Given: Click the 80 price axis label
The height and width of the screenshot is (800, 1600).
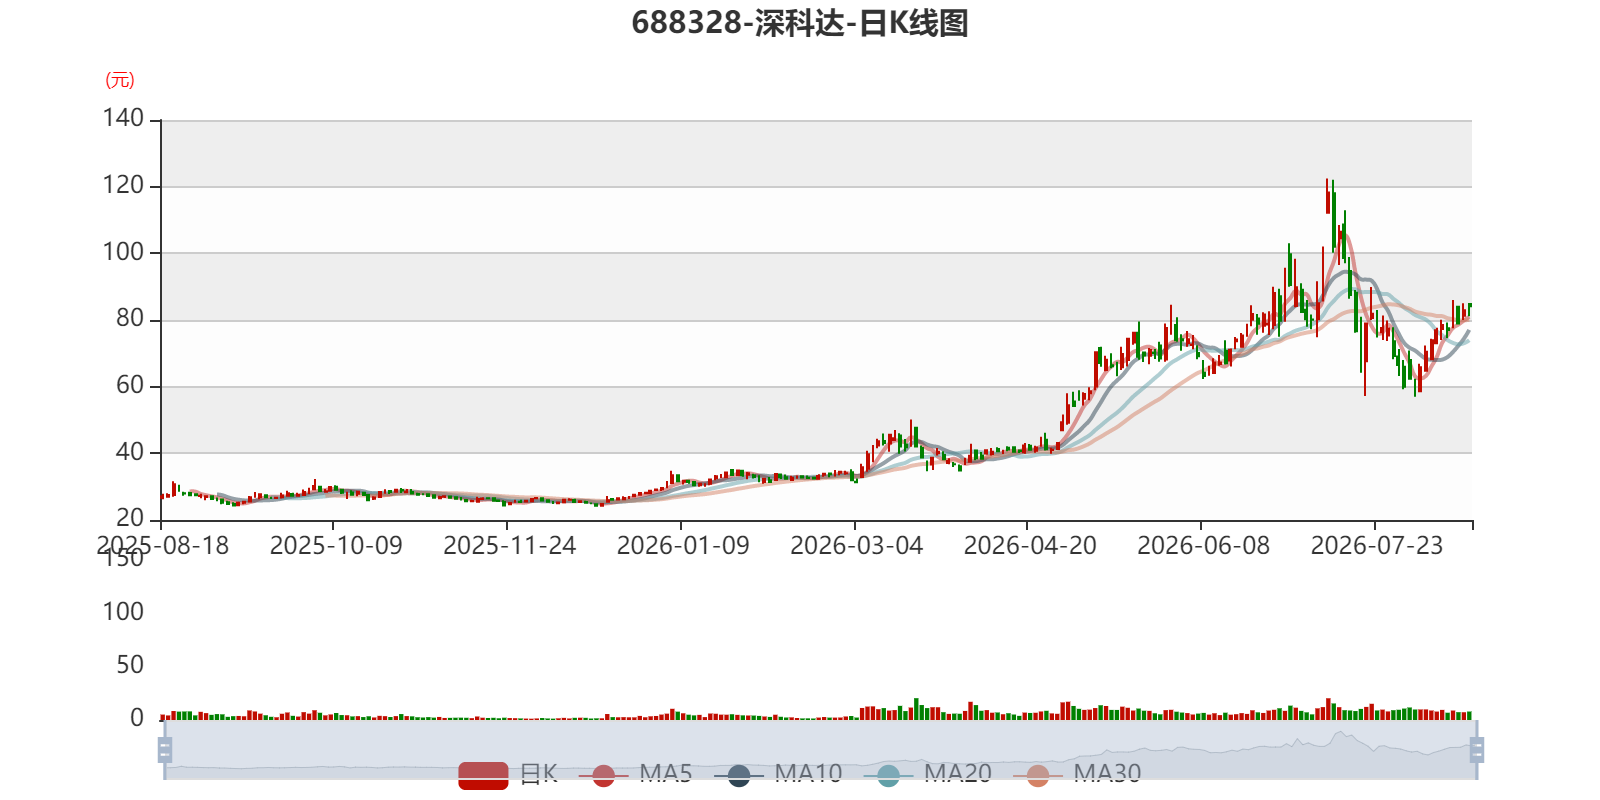Looking at the screenshot, I should [x=130, y=318].
